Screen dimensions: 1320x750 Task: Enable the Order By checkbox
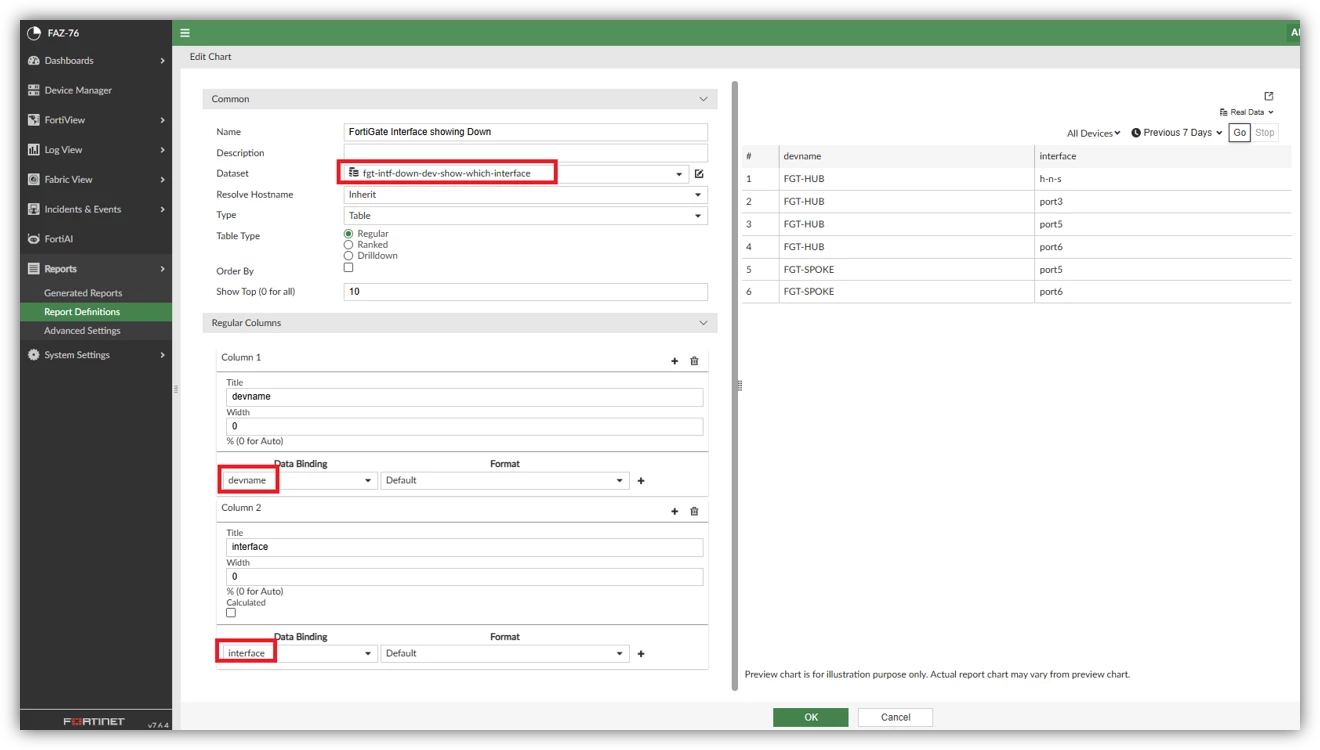click(348, 268)
